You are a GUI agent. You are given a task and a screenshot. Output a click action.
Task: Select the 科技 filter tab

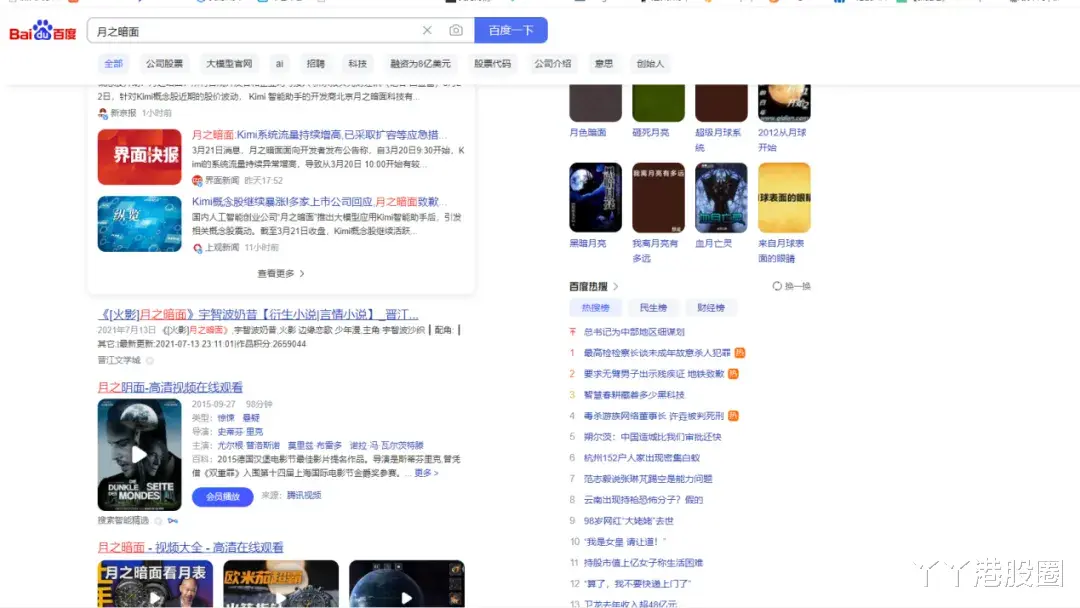click(357, 63)
